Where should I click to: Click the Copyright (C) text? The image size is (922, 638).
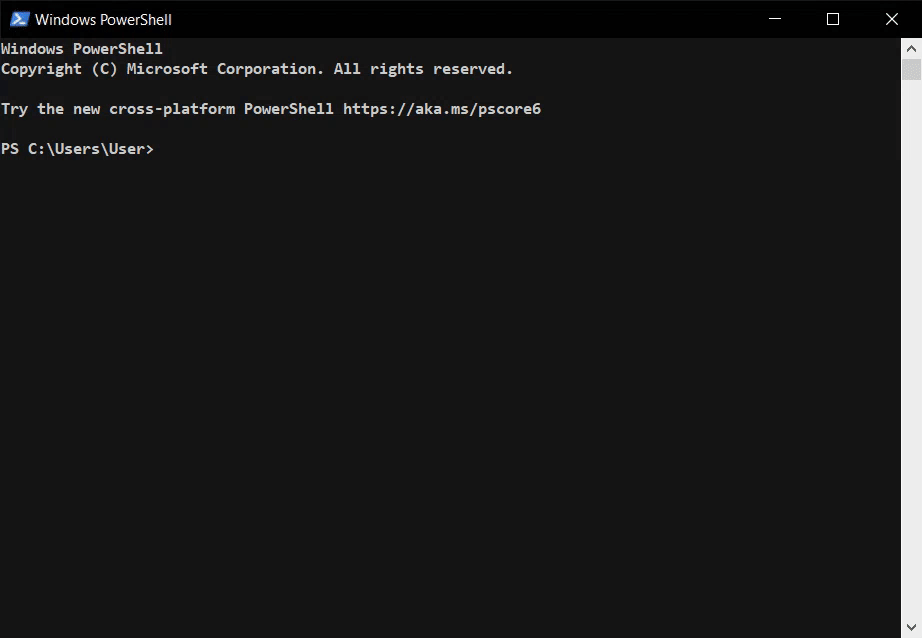59,69
